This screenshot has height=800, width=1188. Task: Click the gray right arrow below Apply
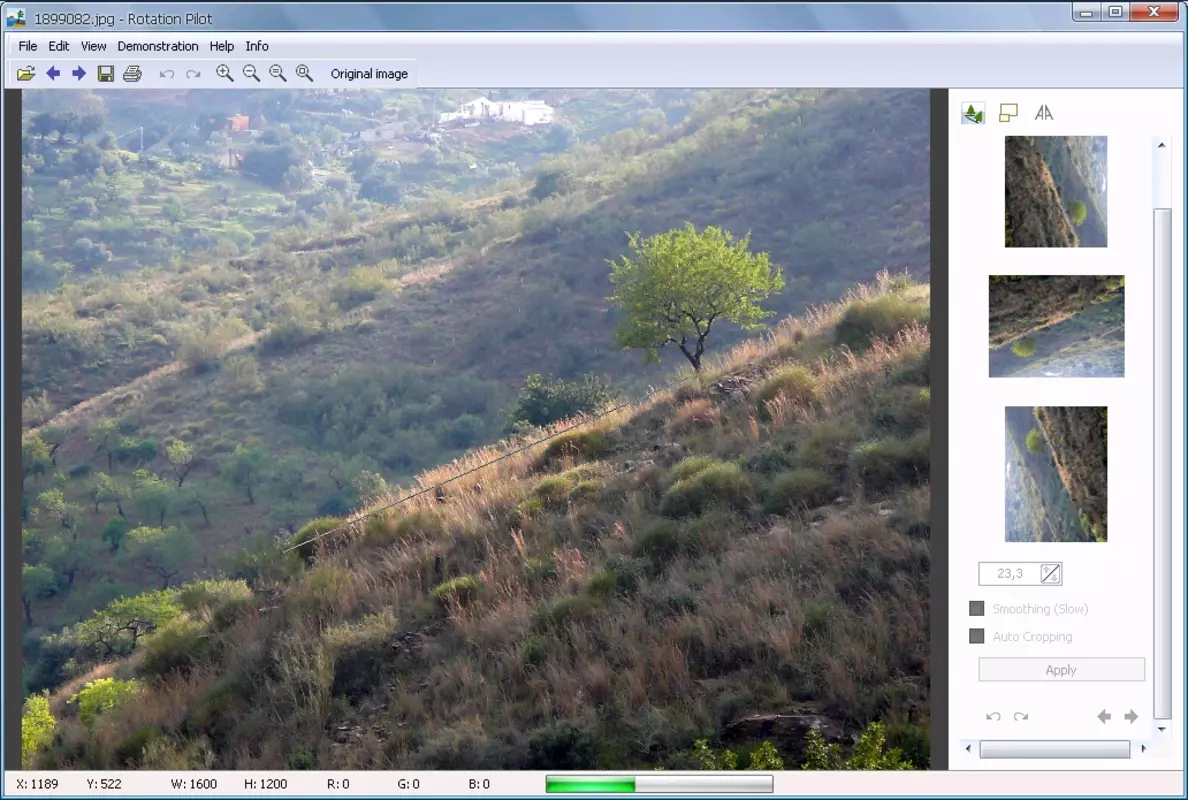1131,717
